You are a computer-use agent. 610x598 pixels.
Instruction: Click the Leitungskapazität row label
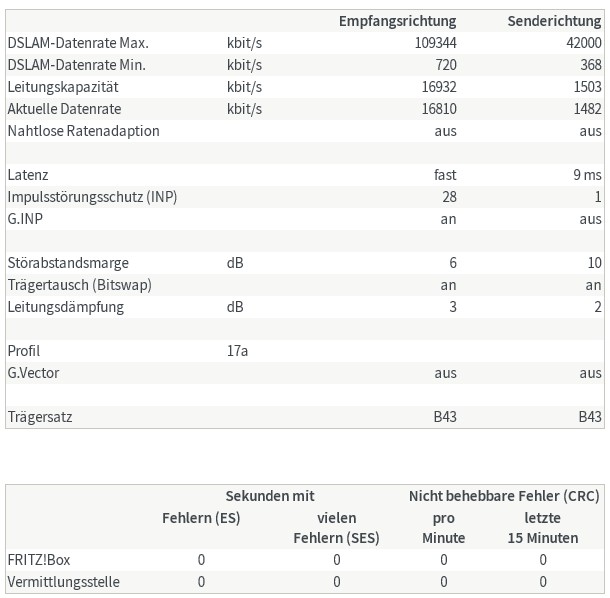tap(65, 87)
